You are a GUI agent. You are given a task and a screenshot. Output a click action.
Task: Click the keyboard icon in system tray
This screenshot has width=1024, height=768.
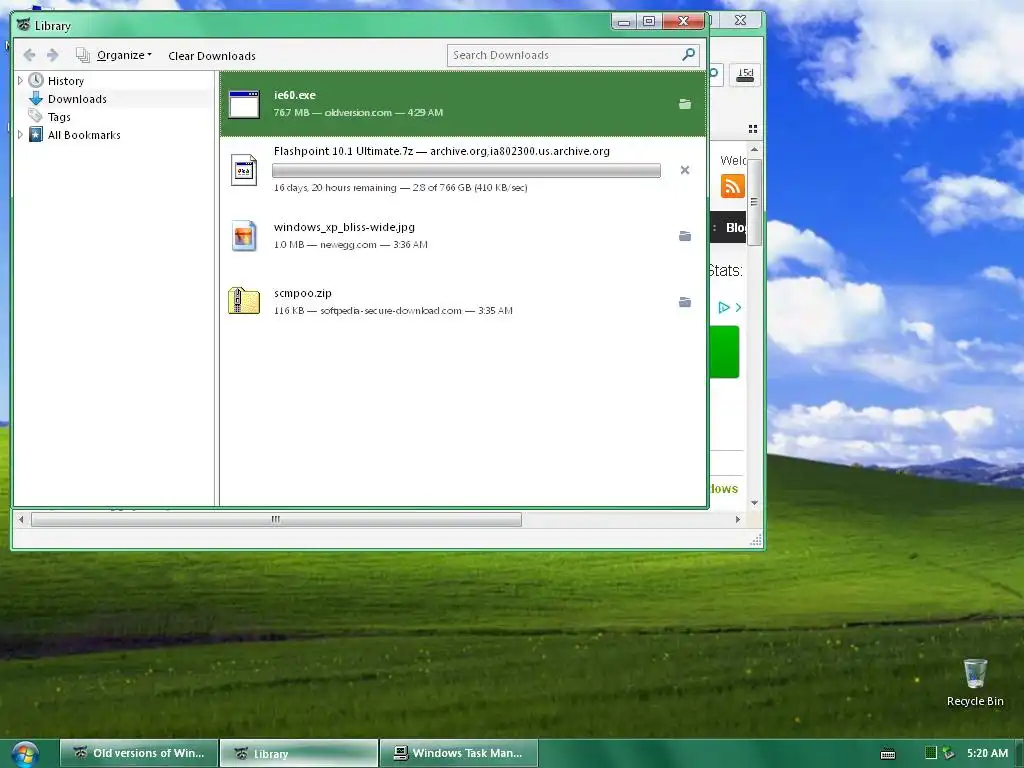tap(888, 754)
